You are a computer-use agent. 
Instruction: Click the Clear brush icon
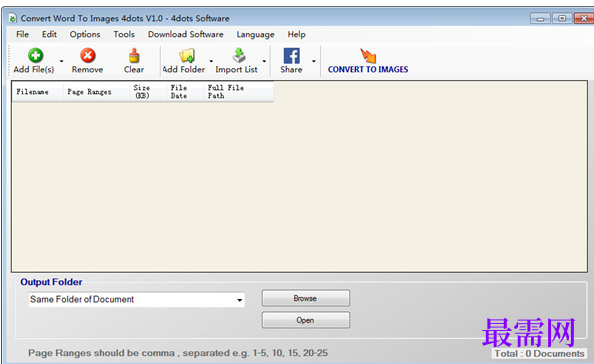coord(134,55)
